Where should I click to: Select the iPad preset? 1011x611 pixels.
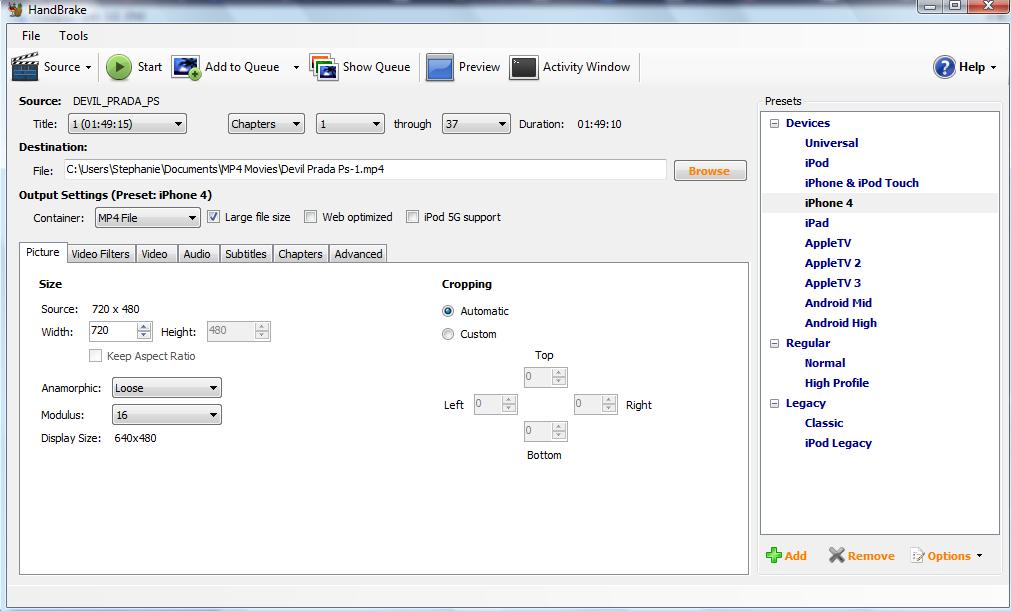point(816,223)
